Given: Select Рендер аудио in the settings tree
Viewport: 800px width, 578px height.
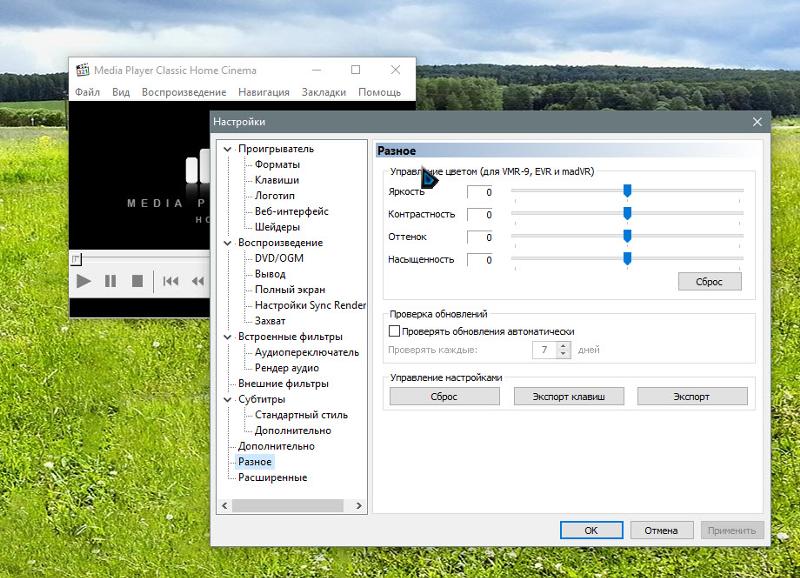Looking at the screenshot, I should tap(287, 368).
